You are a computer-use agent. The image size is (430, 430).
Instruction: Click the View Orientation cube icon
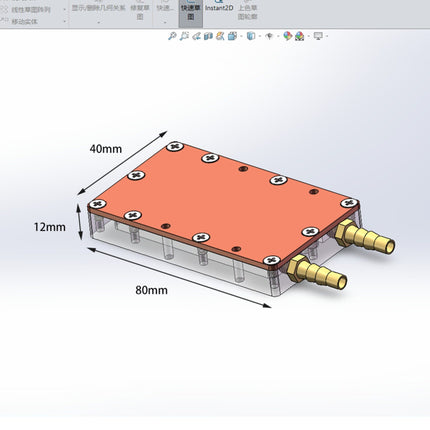pyautogui.click(x=232, y=36)
